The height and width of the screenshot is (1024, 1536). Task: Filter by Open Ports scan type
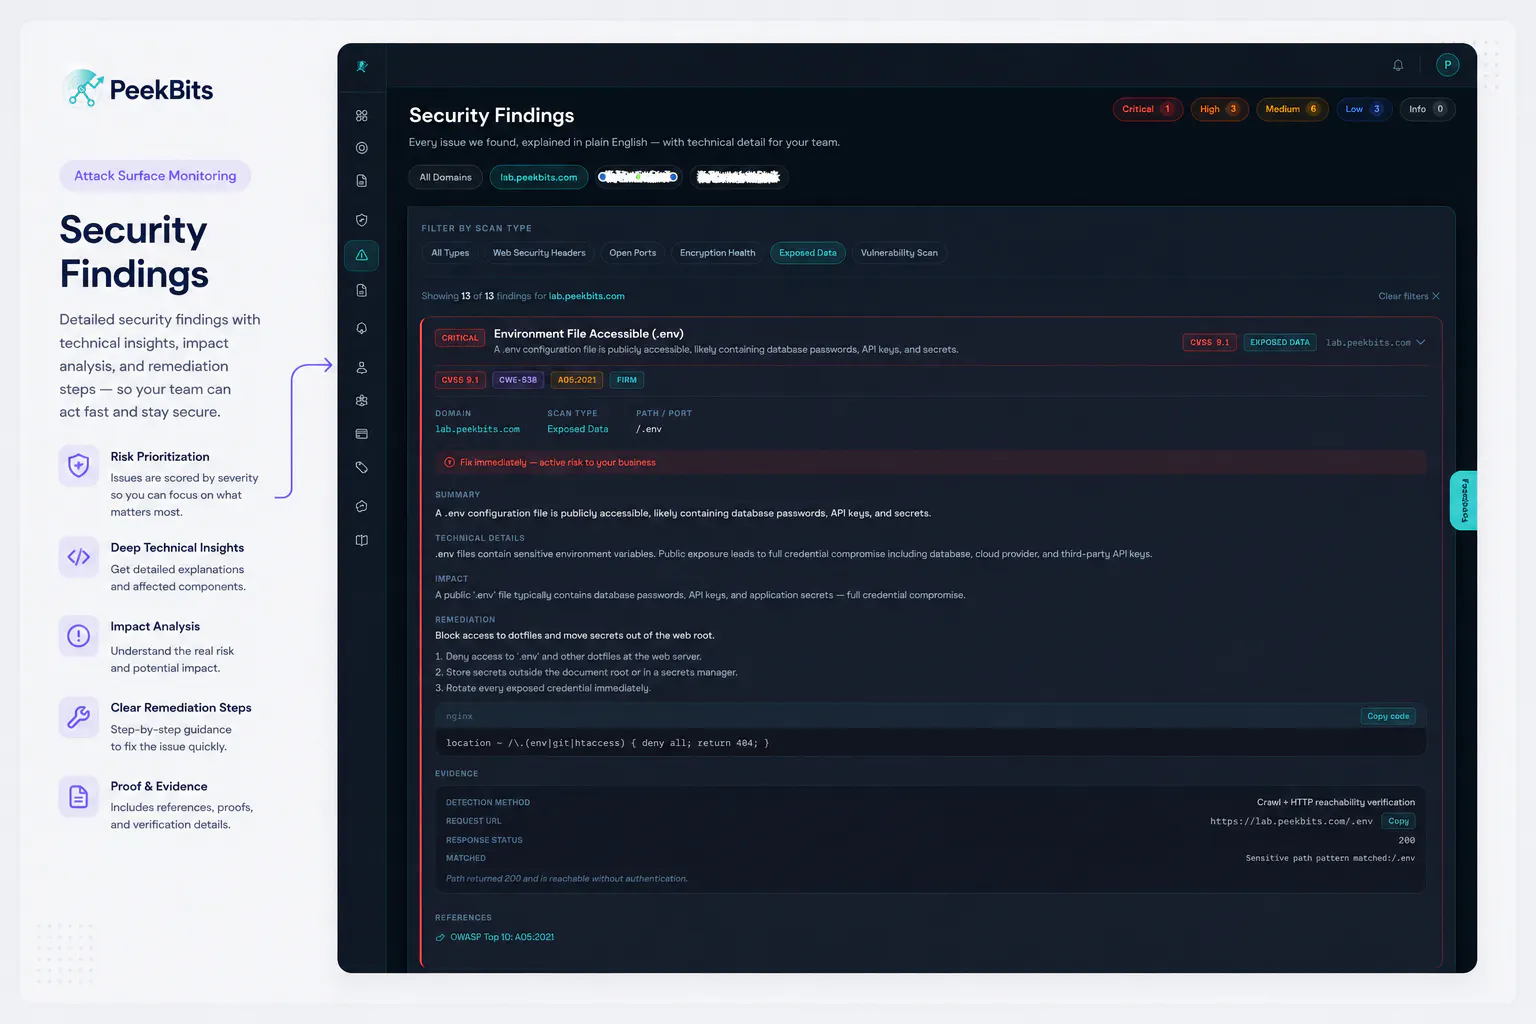tap(633, 253)
